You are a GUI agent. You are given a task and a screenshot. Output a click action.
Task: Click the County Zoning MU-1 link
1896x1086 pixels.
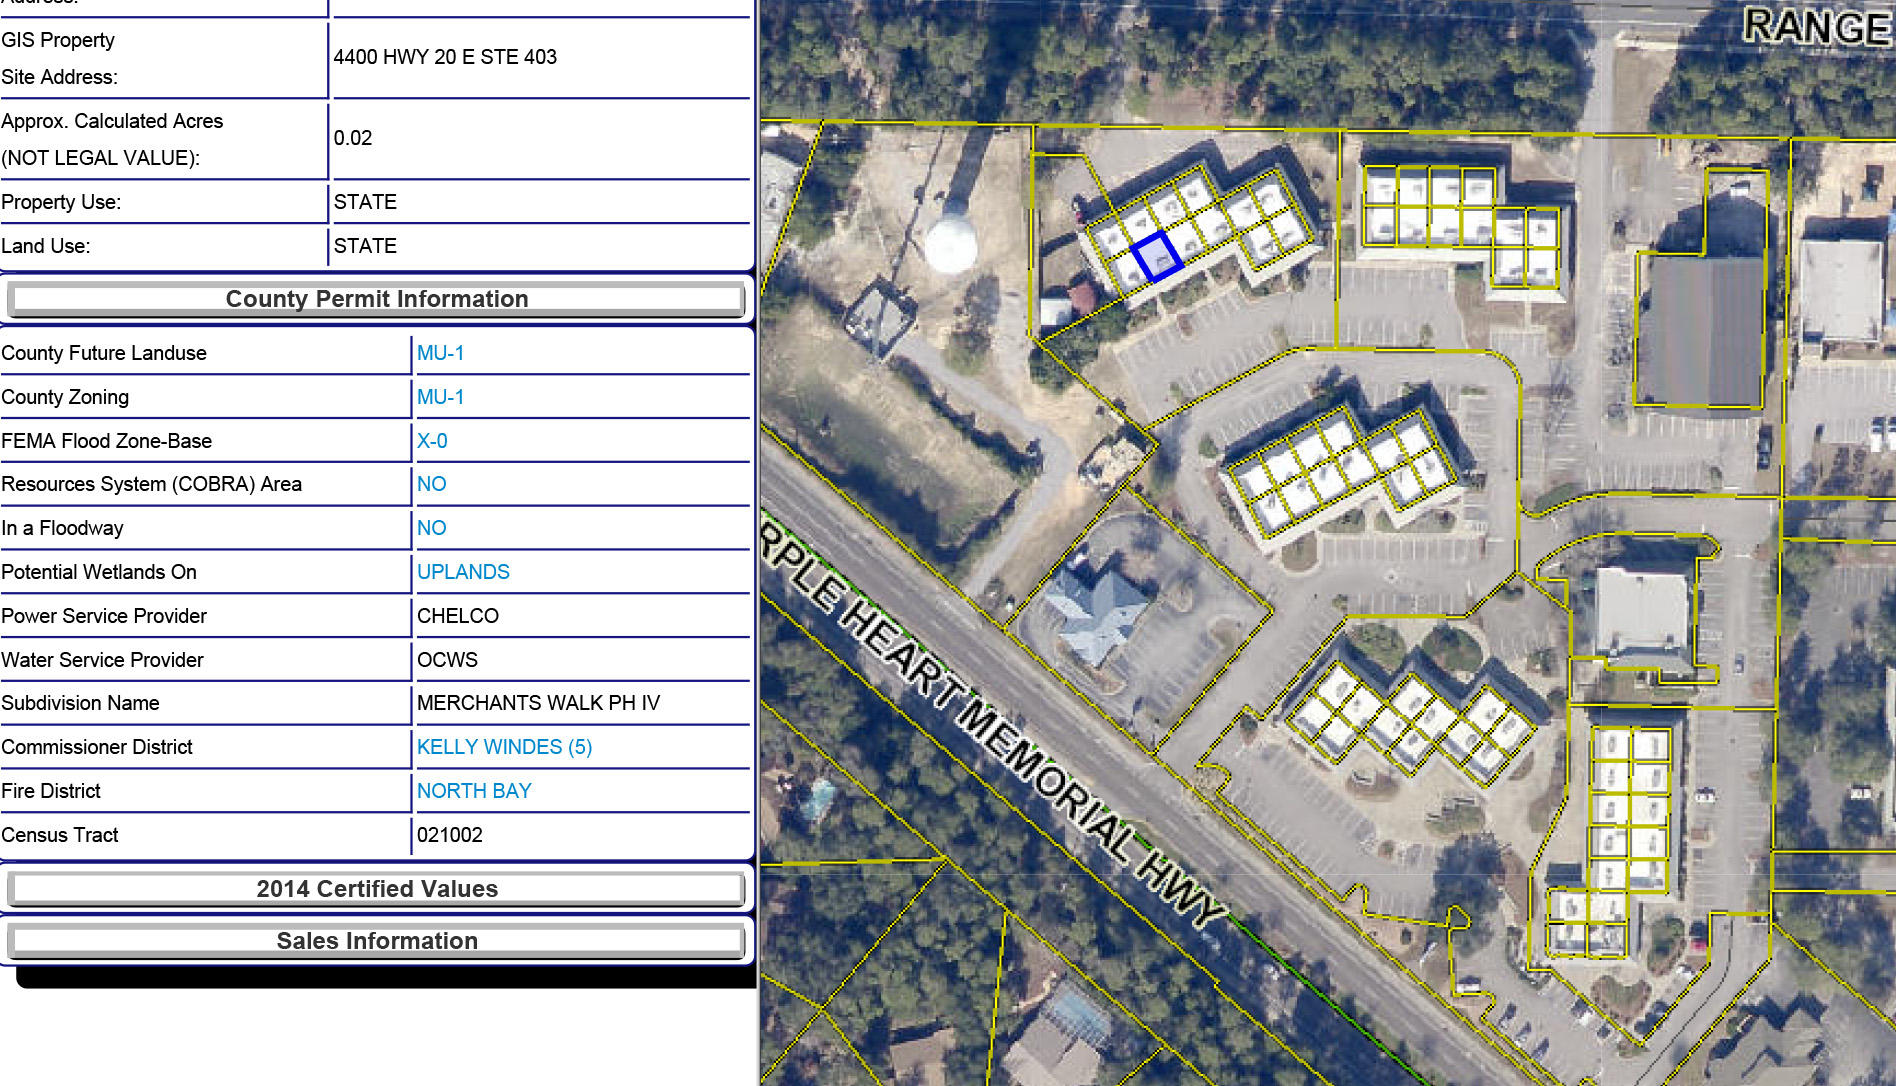[x=440, y=397]
